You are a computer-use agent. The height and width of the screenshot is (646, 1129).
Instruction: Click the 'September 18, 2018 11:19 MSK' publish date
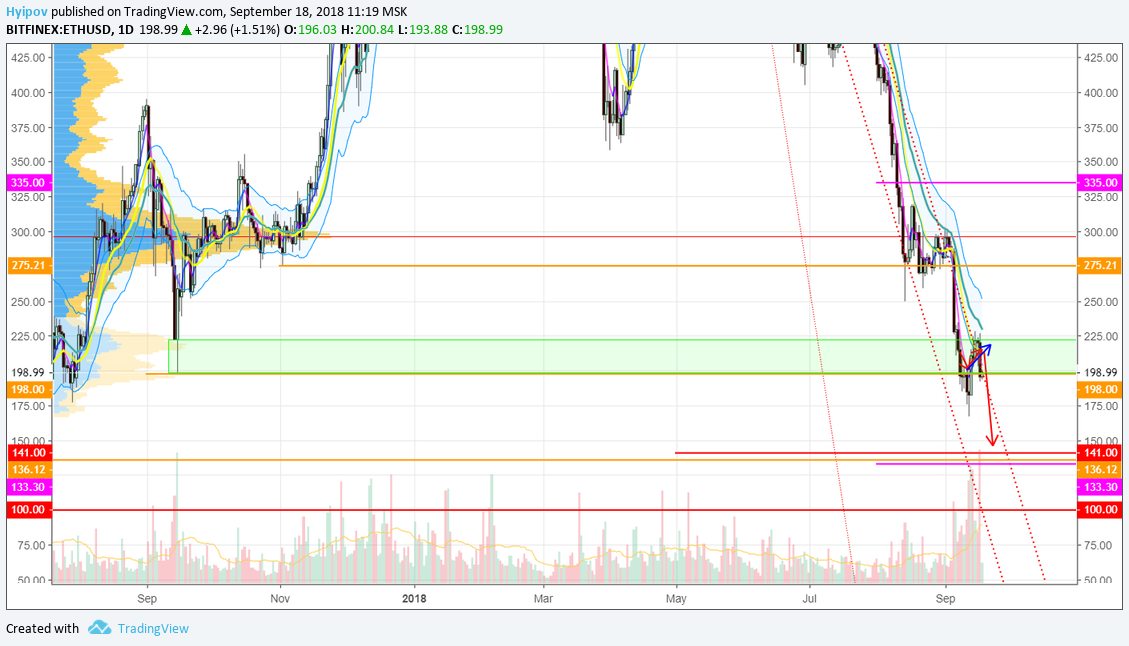318,12
